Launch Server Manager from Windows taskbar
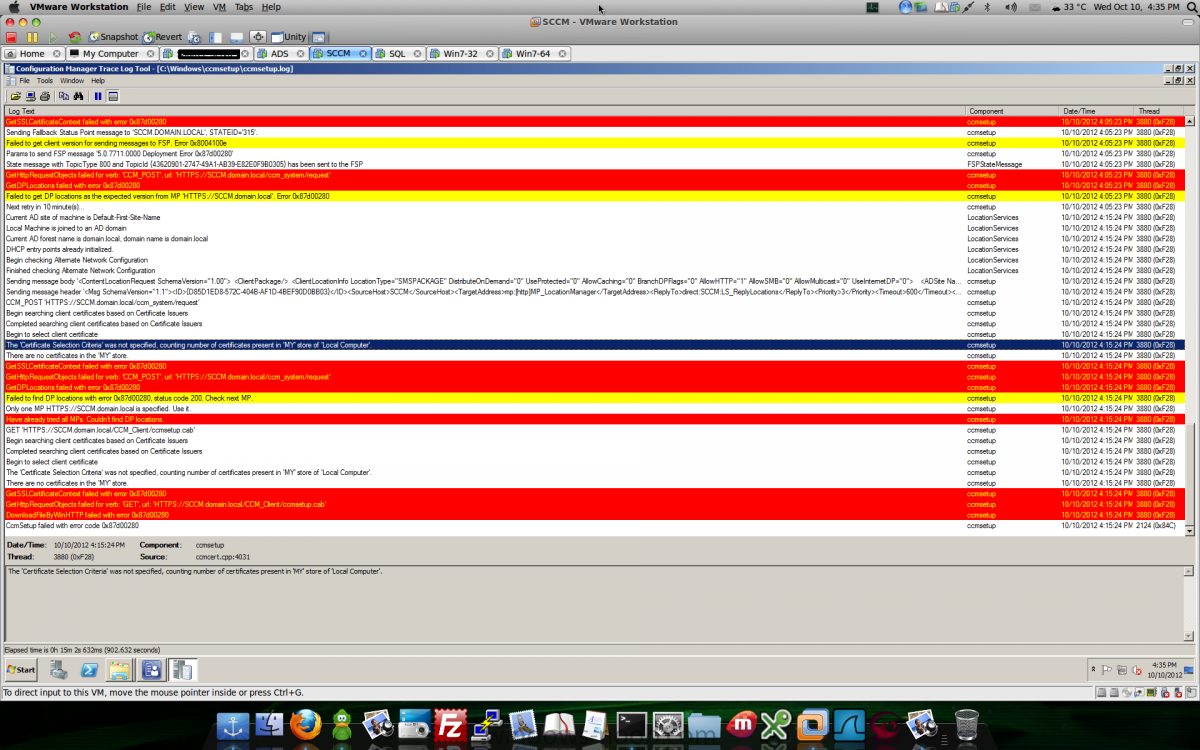The height and width of the screenshot is (750, 1200). pyautogui.click(x=59, y=670)
